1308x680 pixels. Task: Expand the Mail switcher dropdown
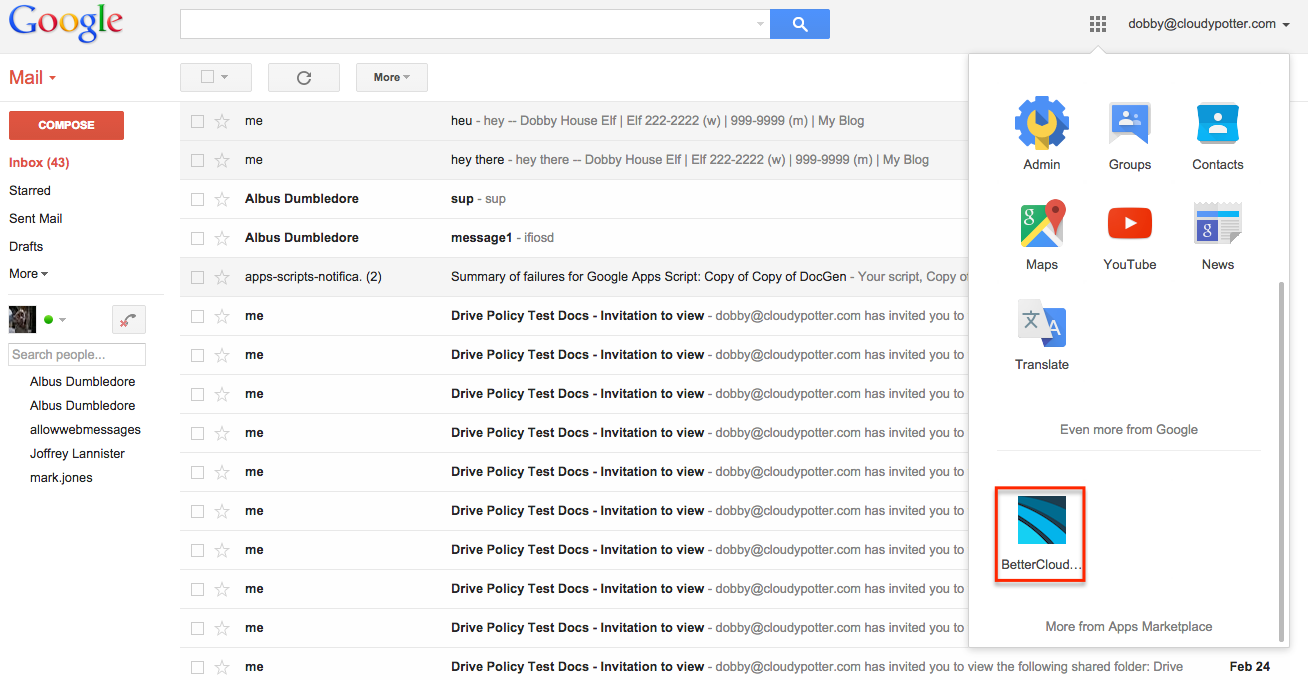click(x=32, y=77)
